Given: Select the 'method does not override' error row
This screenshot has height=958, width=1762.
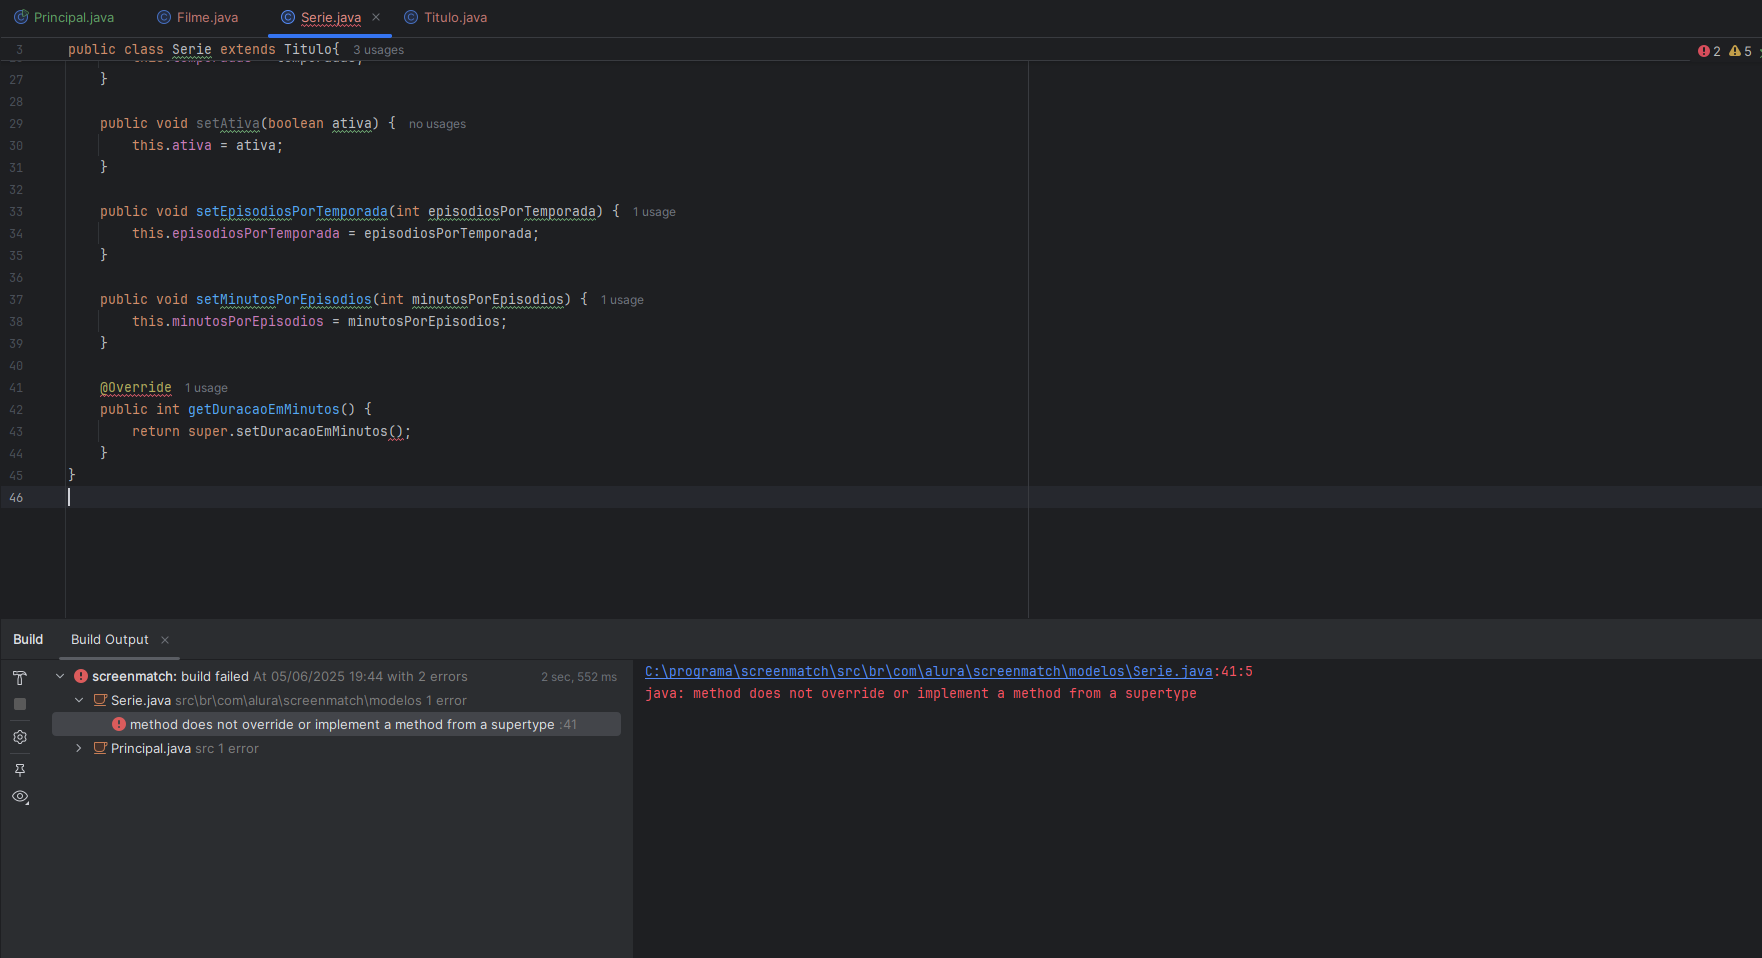Looking at the screenshot, I should tap(336, 725).
